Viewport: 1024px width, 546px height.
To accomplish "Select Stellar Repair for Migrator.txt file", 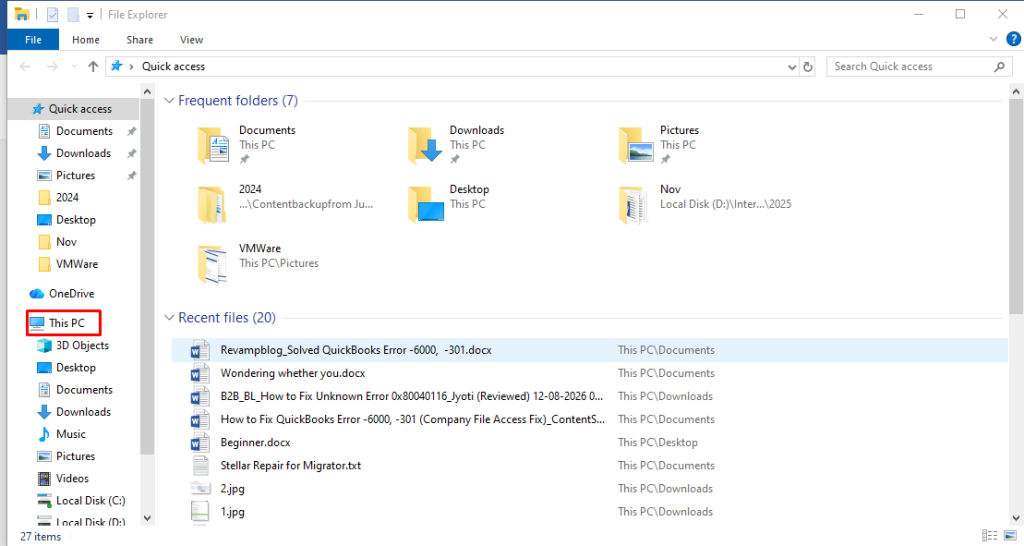I will (291, 466).
